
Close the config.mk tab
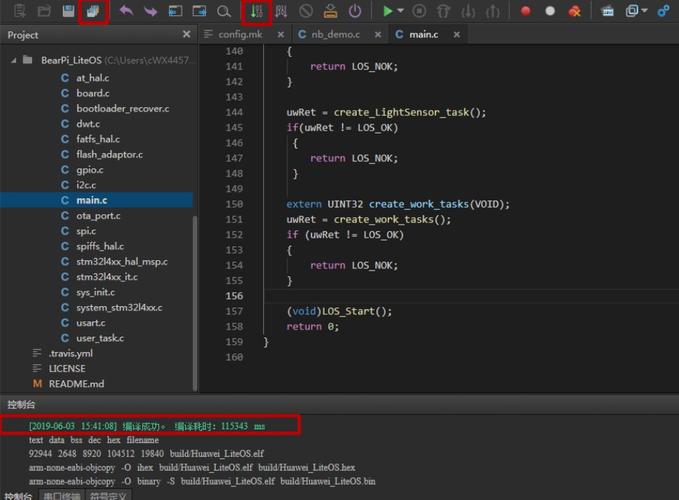[x=281, y=34]
